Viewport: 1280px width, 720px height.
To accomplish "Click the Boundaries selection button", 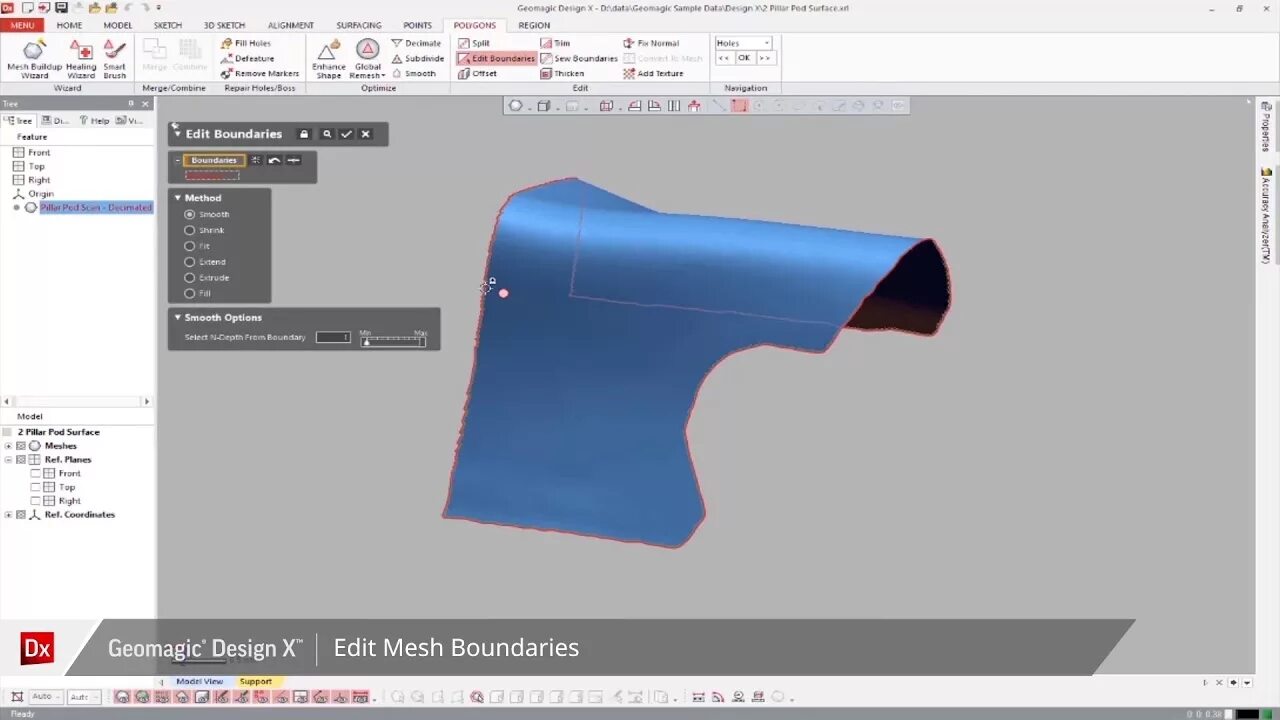I will (214, 160).
